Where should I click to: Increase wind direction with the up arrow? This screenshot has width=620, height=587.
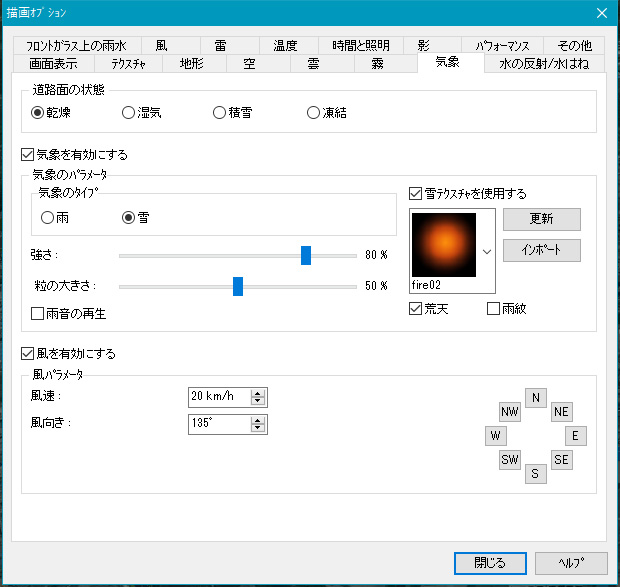click(x=258, y=420)
